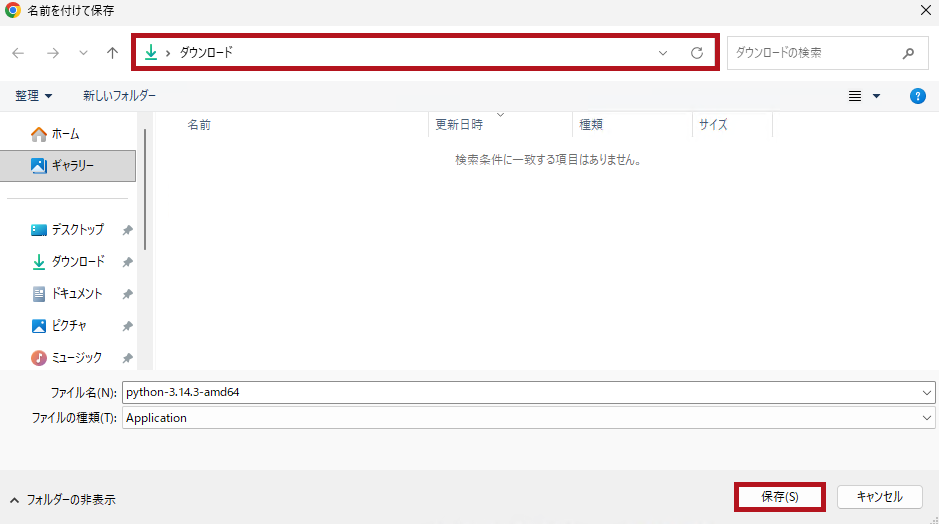
Task: Open the address bar history dropdown
Action: click(662, 53)
